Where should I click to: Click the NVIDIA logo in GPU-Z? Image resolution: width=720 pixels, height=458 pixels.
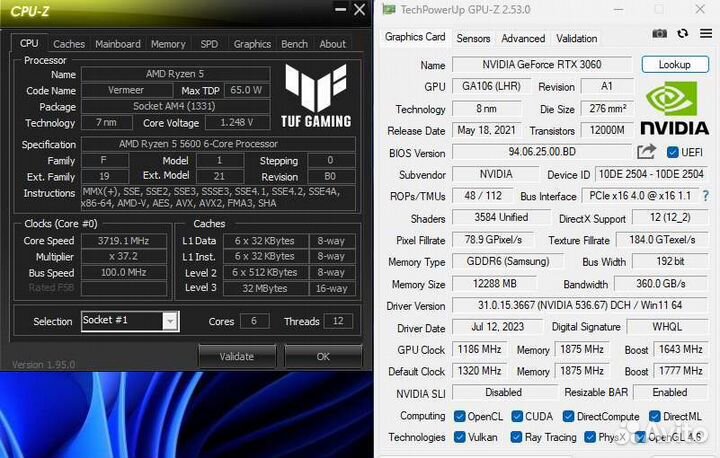click(x=674, y=108)
